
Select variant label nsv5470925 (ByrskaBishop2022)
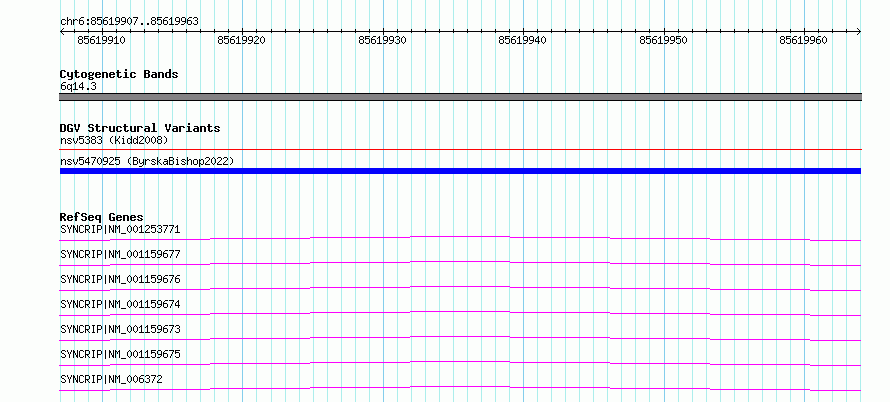147,162
